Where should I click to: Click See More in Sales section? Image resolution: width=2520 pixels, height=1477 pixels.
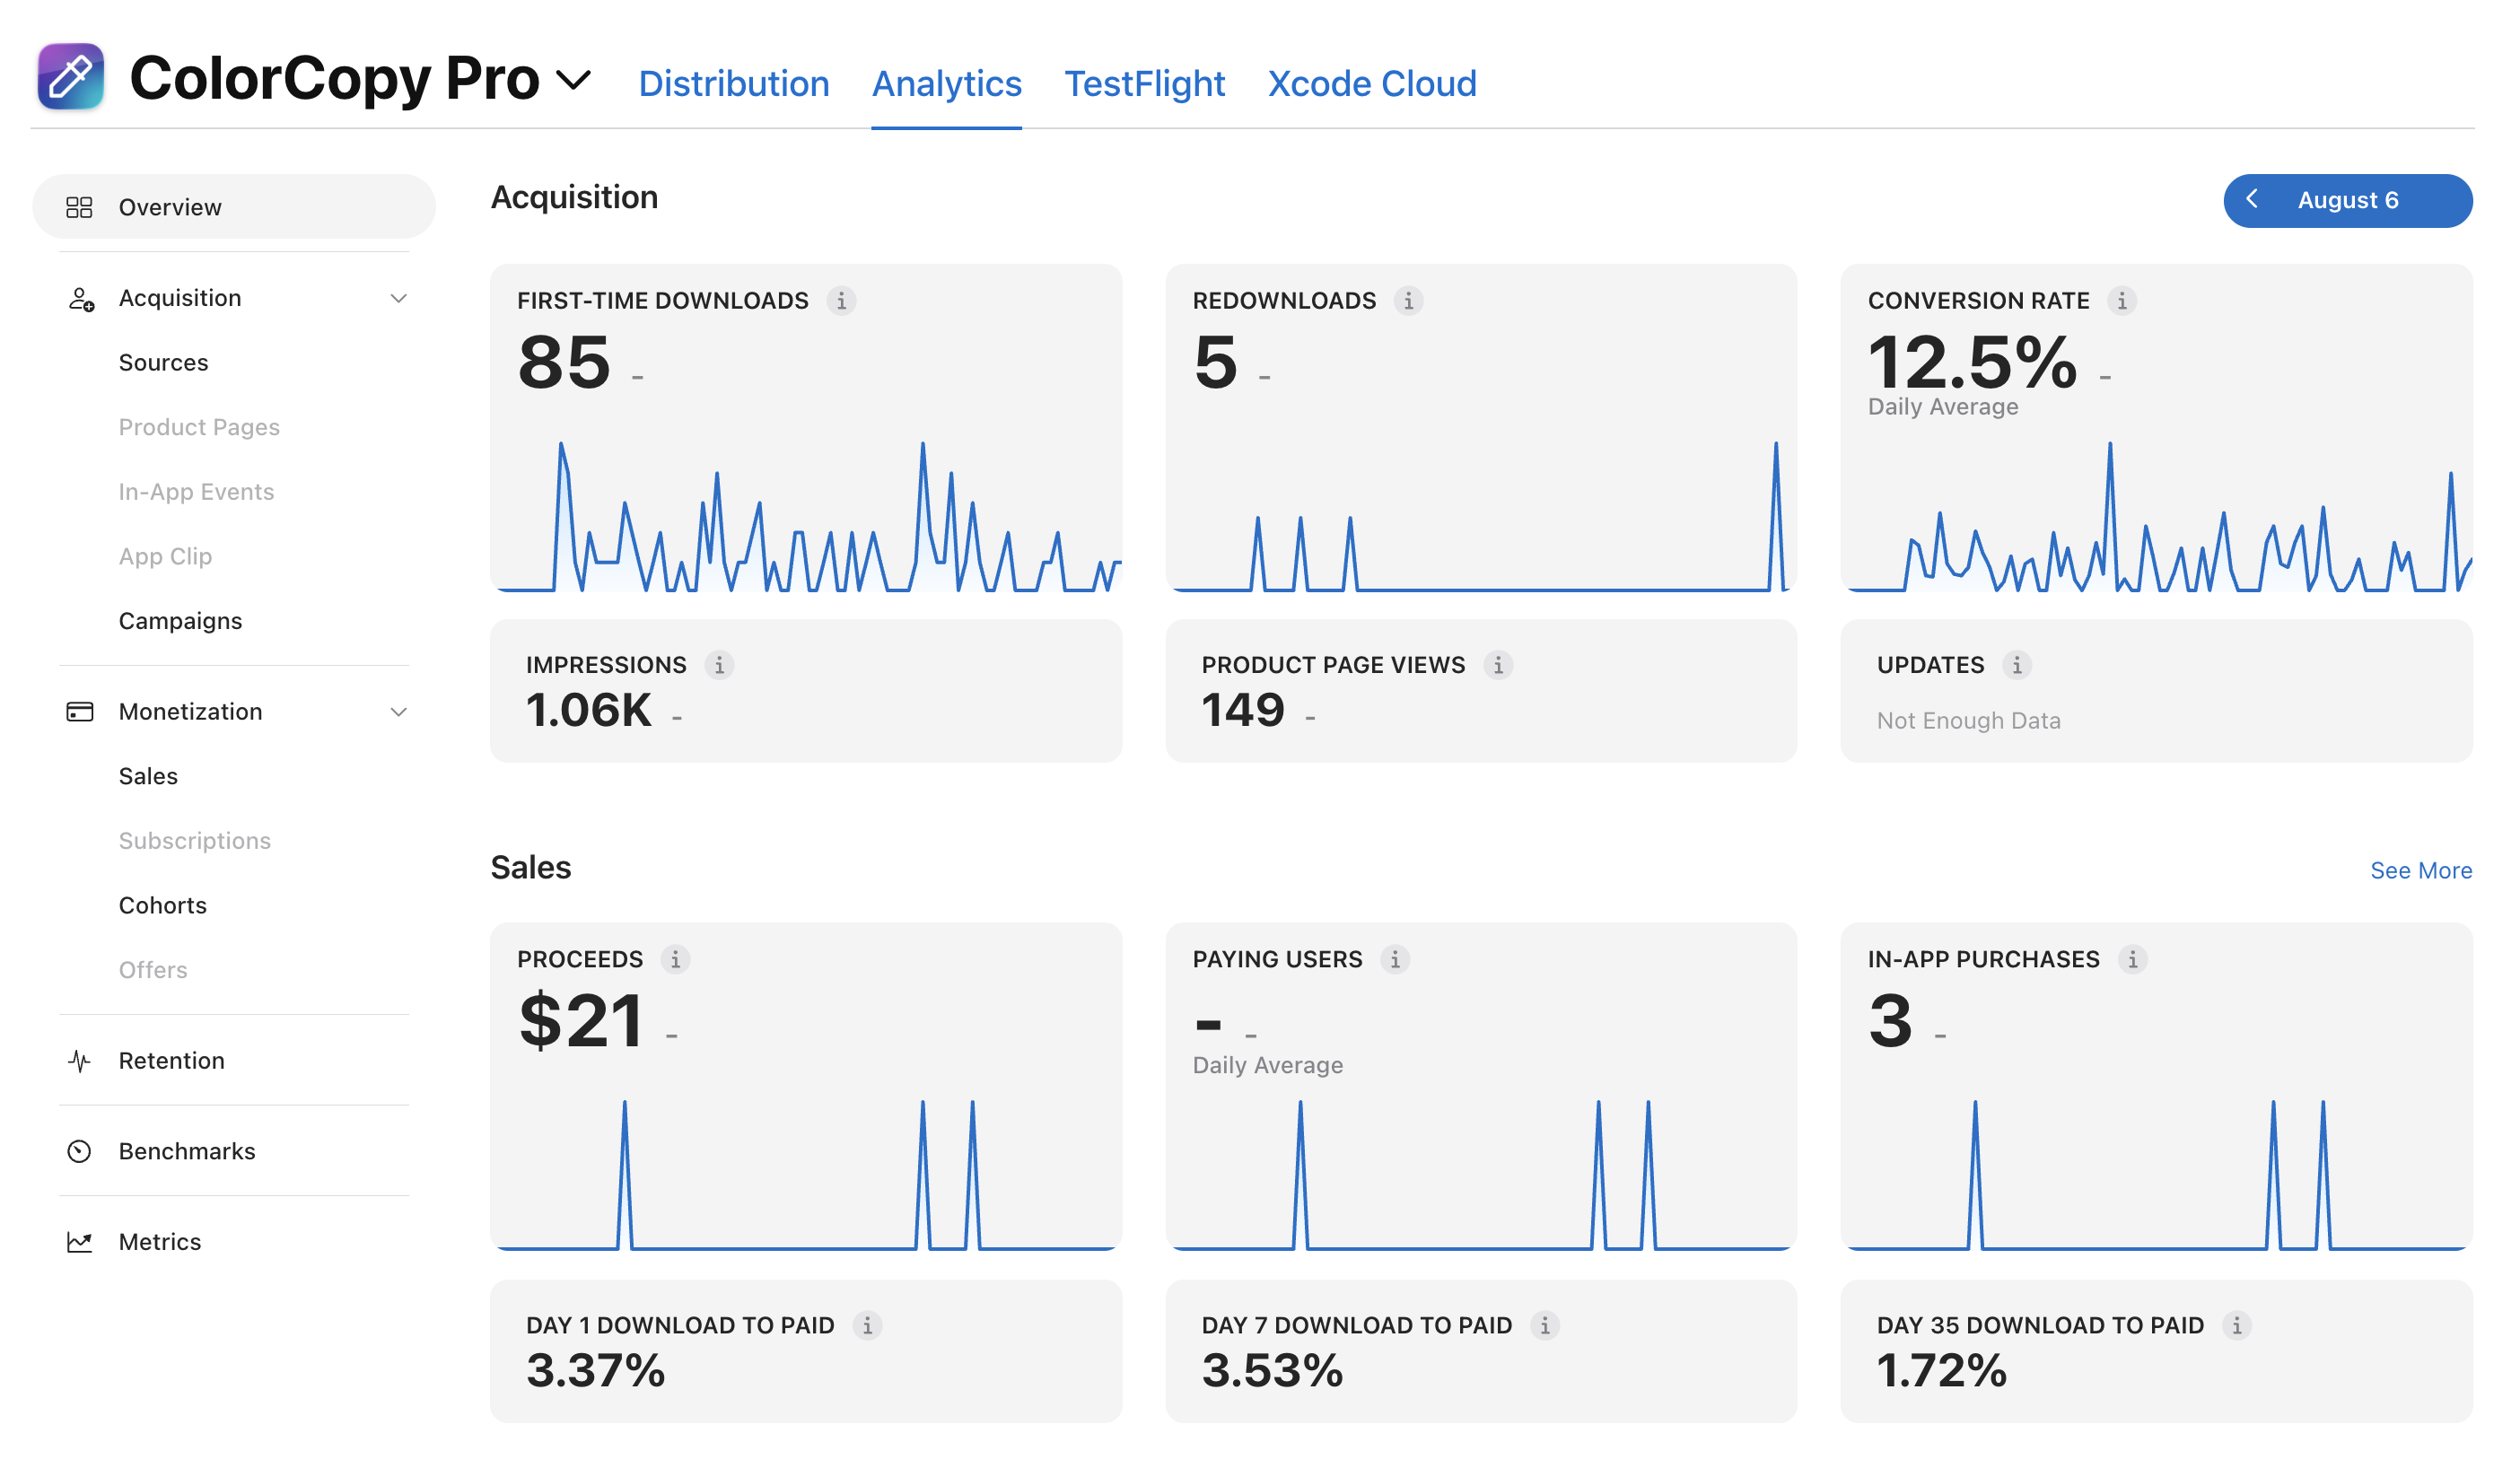pos(2420,870)
